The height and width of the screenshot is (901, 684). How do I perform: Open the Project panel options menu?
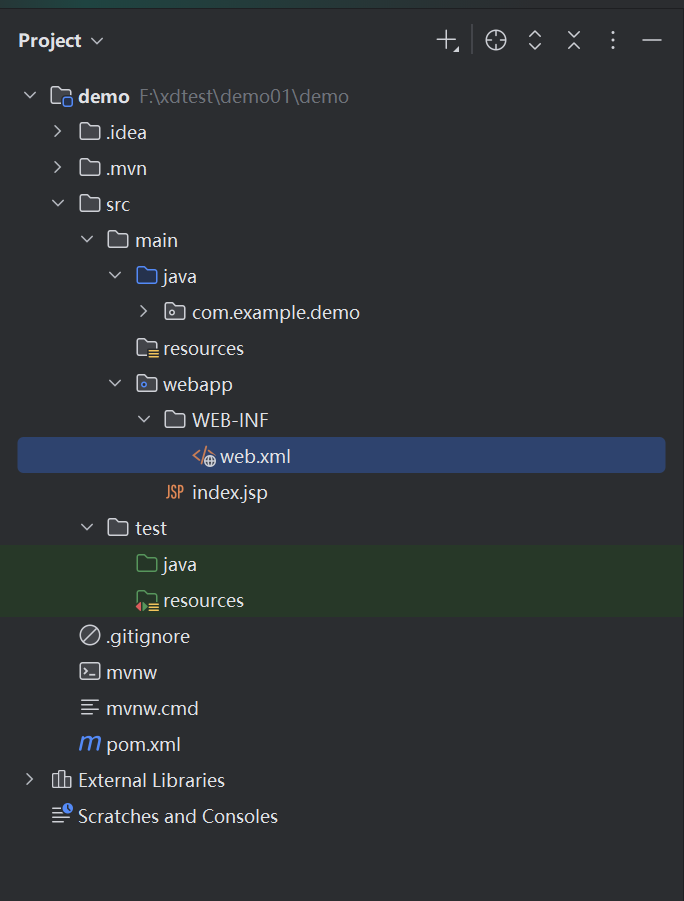coord(613,41)
